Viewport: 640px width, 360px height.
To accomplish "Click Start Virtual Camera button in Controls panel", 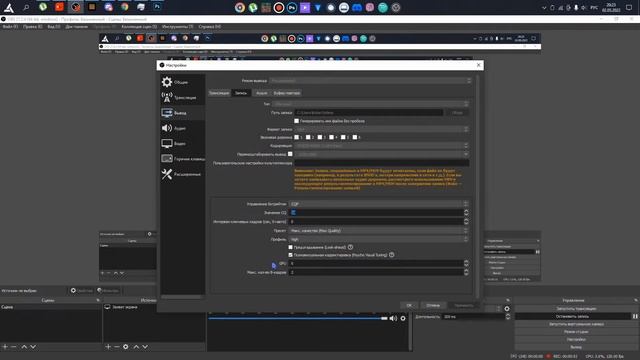I will point(576,324).
